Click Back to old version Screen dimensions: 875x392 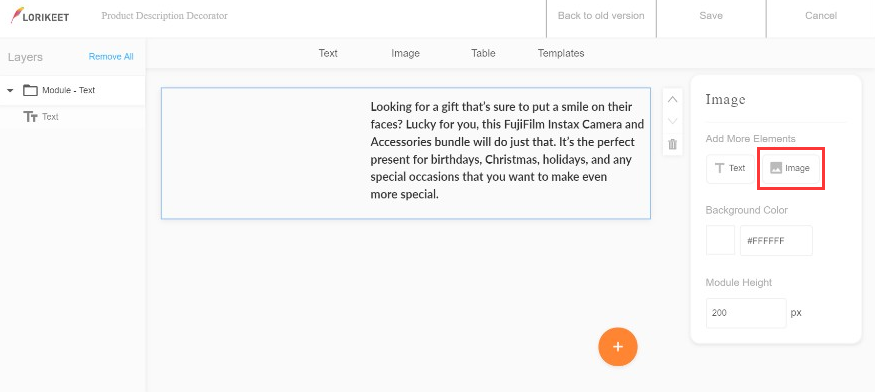coord(601,16)
